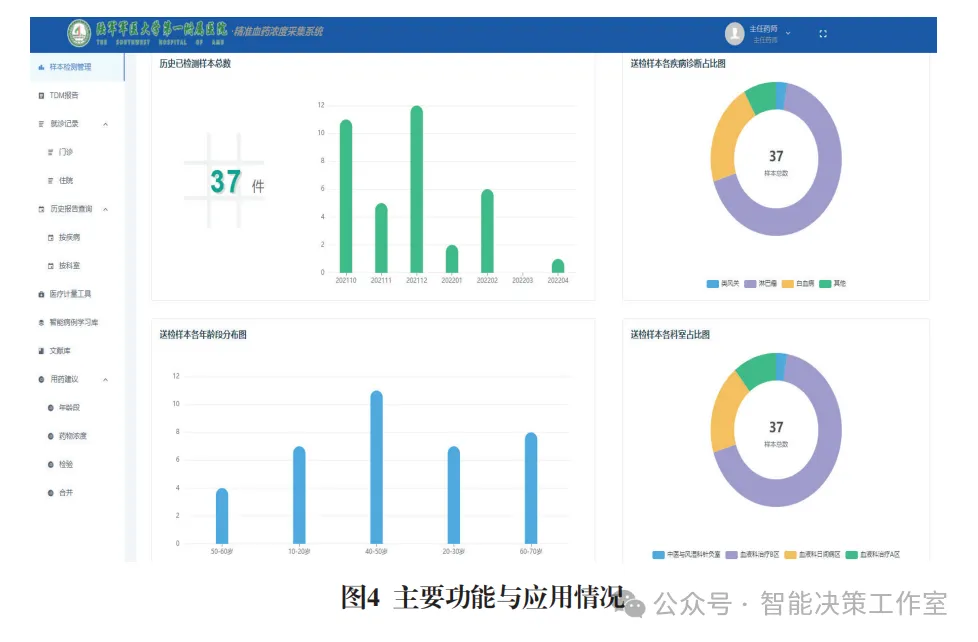Collapse the 历史报告查询 submenu arrow
Screen dimensions: 978x642
(x=105, y=210)
